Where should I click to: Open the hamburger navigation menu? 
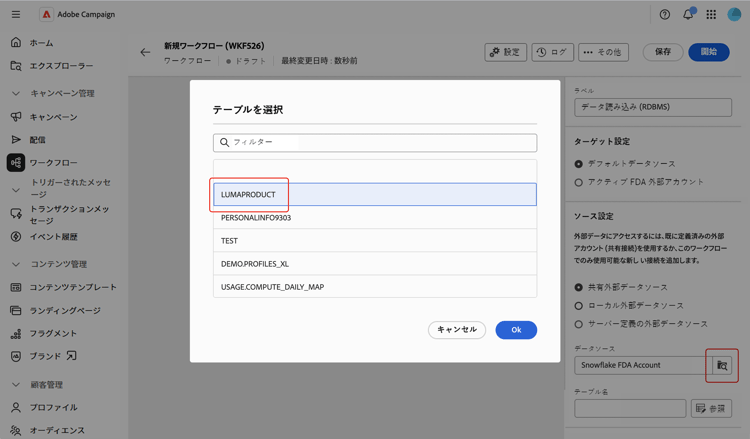(x=16, y=14)
